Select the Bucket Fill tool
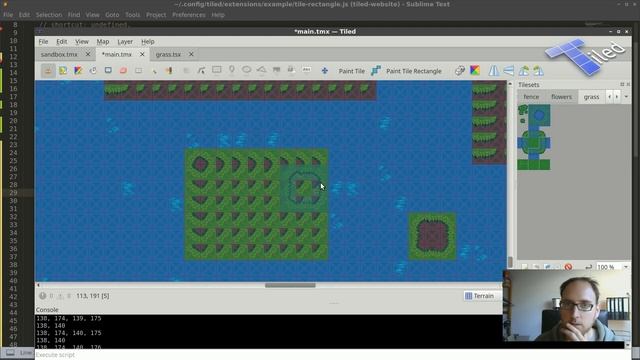The height and width of the screenshot is (360, 640). click(93, 71)
